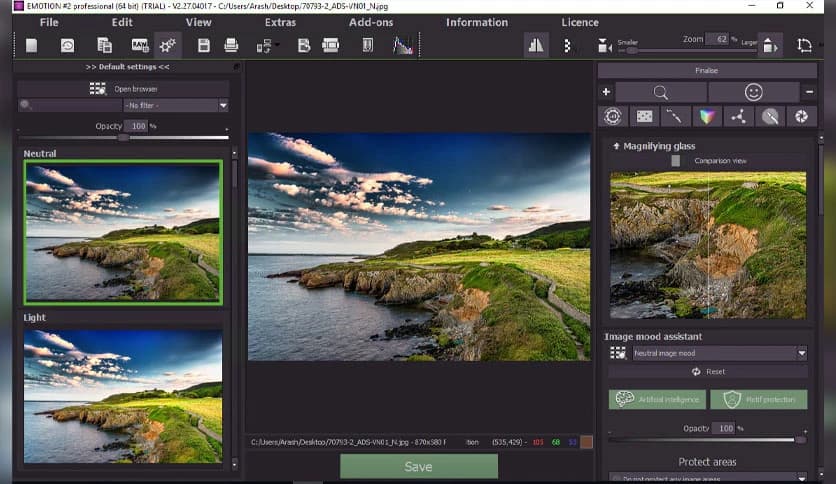Toggle the Motif protection button
The image size is (836, 484).
(x=758, y=399)
